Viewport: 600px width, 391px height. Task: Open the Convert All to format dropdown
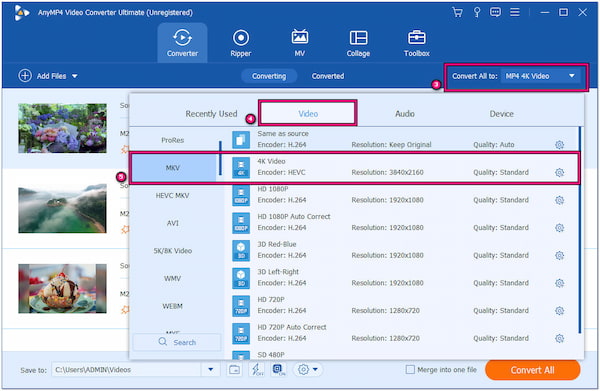(540, 76)
